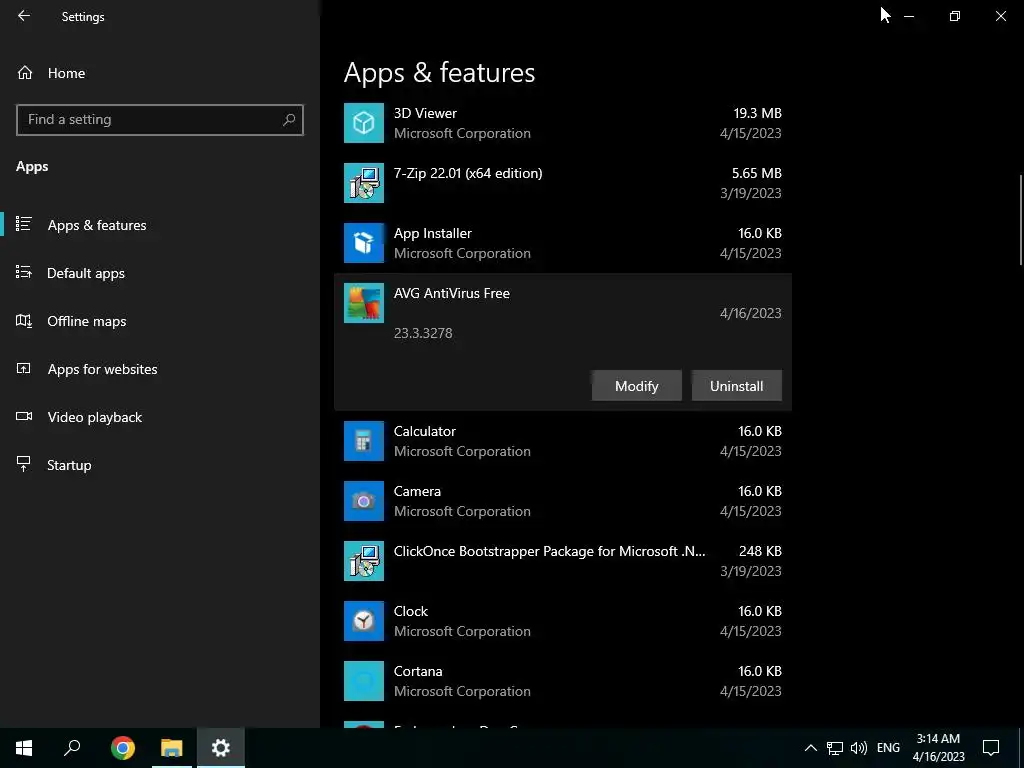The image size is (1024, 768).
Task: Click the App Installer app icon
Action: coord(364,243)
